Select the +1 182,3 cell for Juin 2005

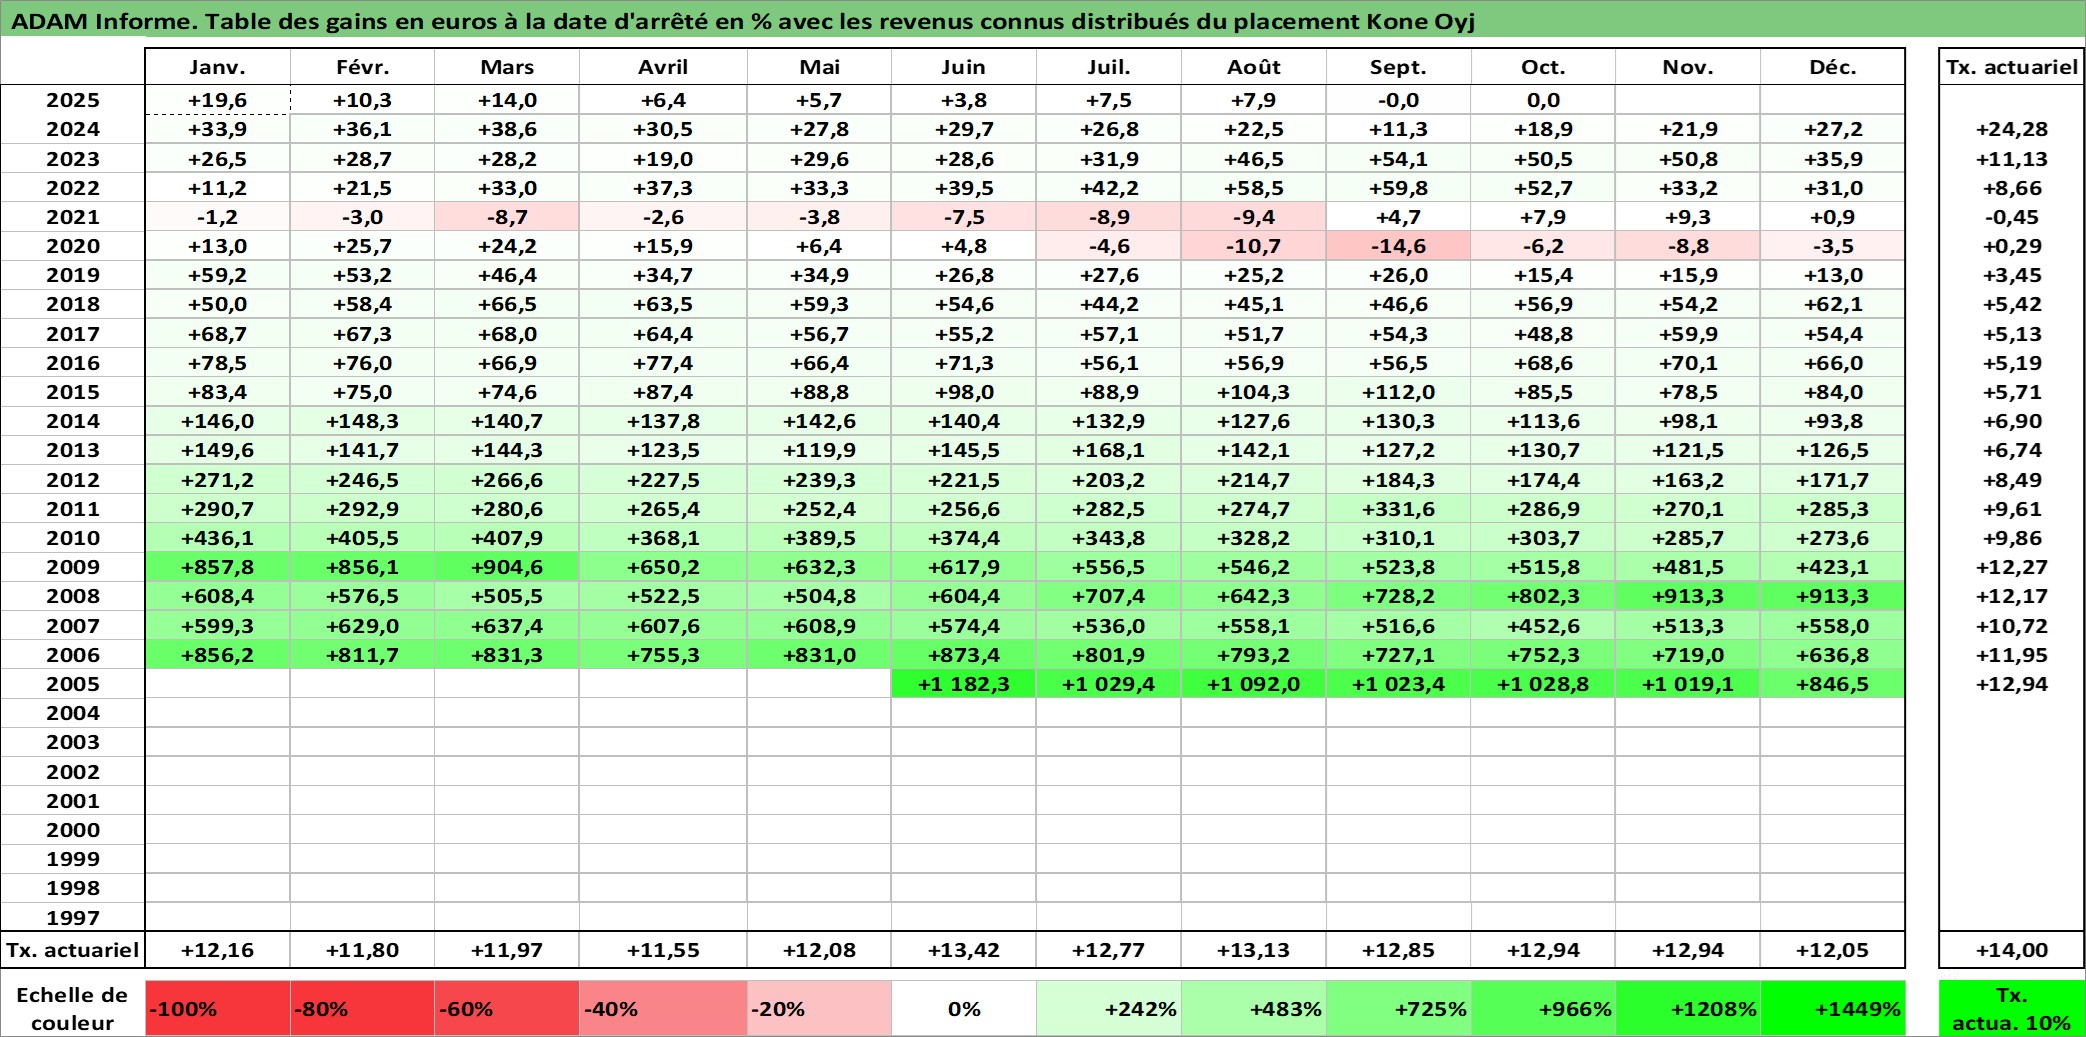[963, 684]
